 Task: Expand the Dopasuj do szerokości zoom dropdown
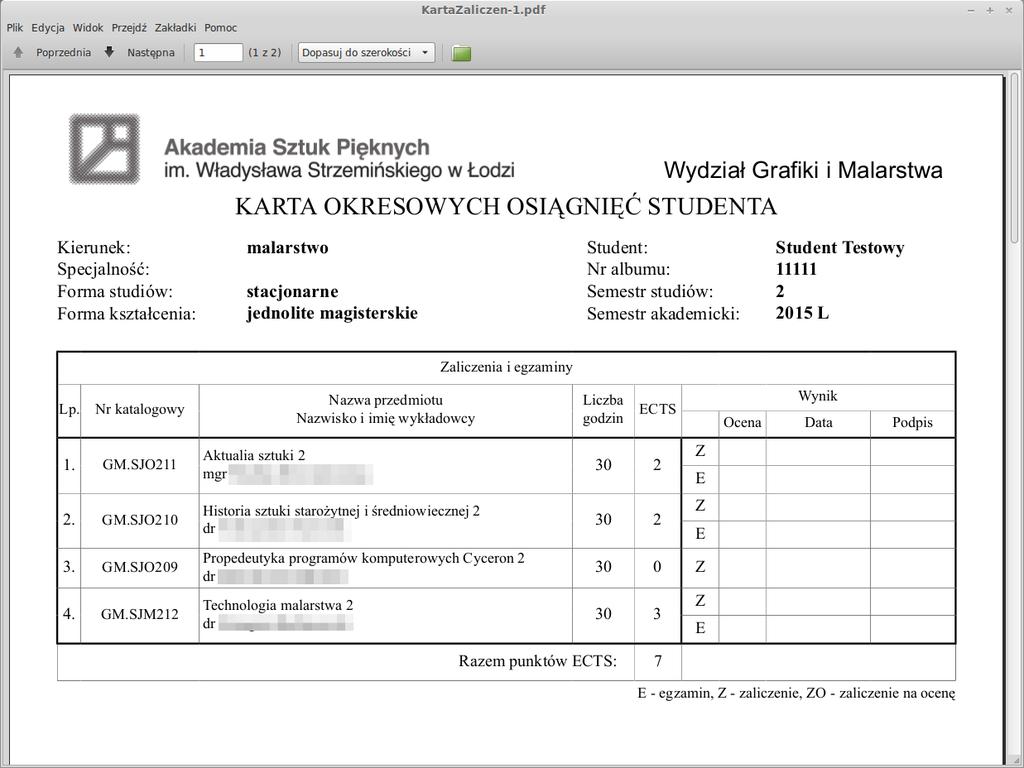366,52
